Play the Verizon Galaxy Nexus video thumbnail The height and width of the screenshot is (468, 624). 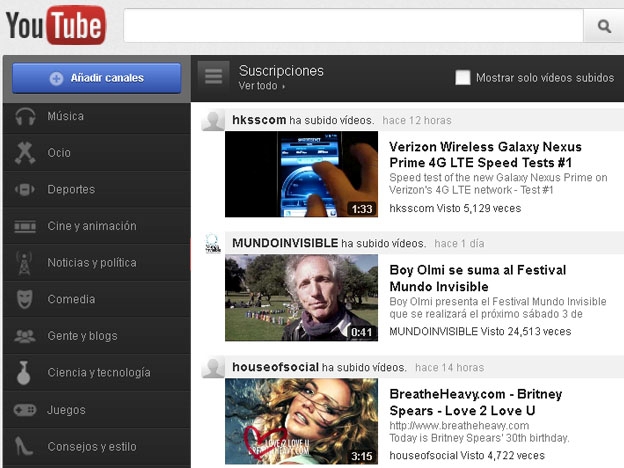(301, 174)
